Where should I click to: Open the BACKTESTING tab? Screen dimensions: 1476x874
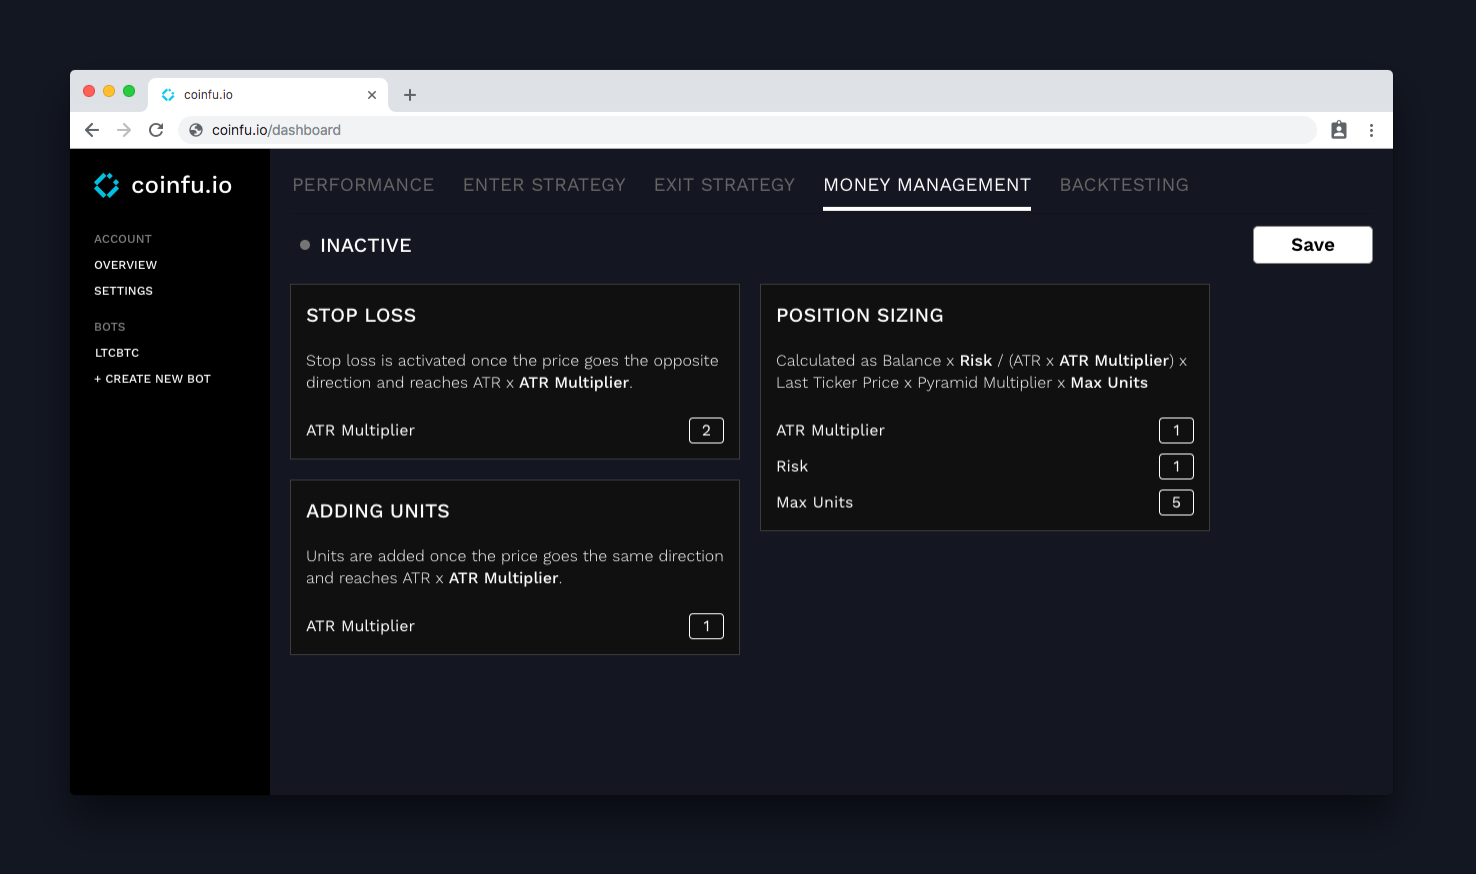click(x=1124, y=185)
